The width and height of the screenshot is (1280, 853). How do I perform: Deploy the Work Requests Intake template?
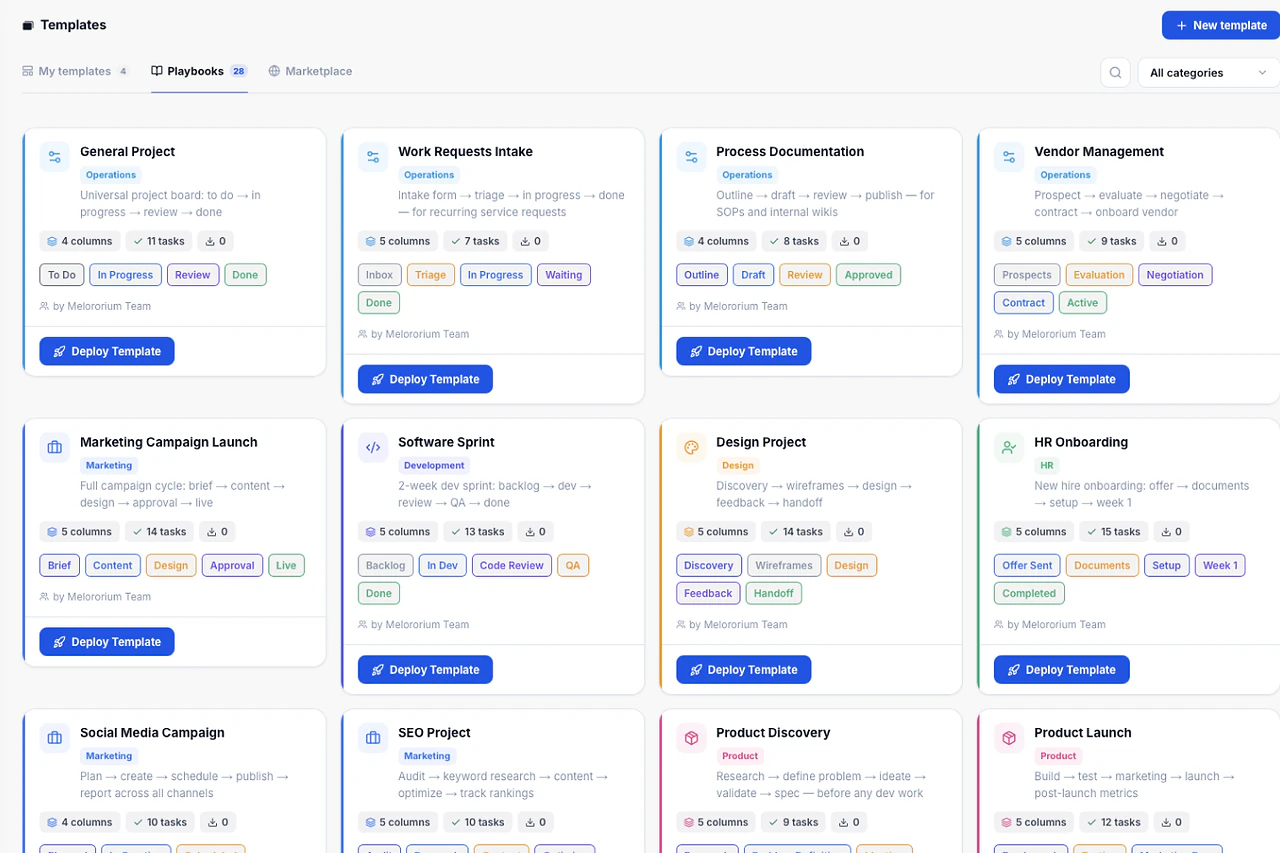point(425,379)
